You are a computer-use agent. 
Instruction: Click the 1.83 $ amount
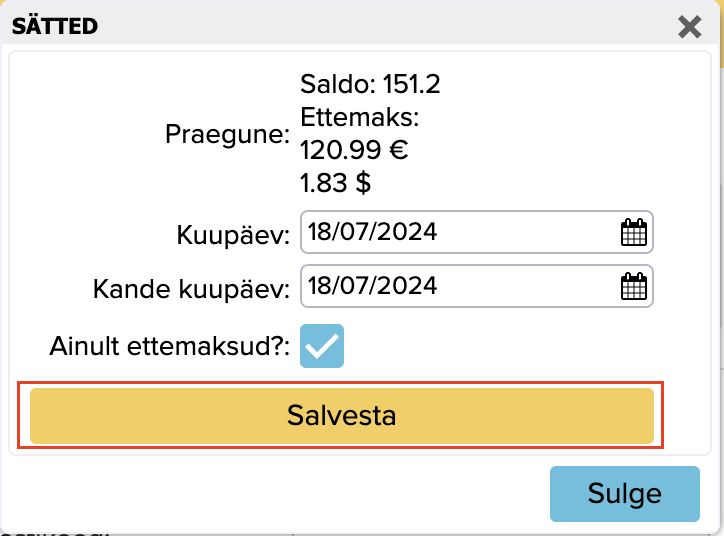pyautogui.click(x=336, y=184)
